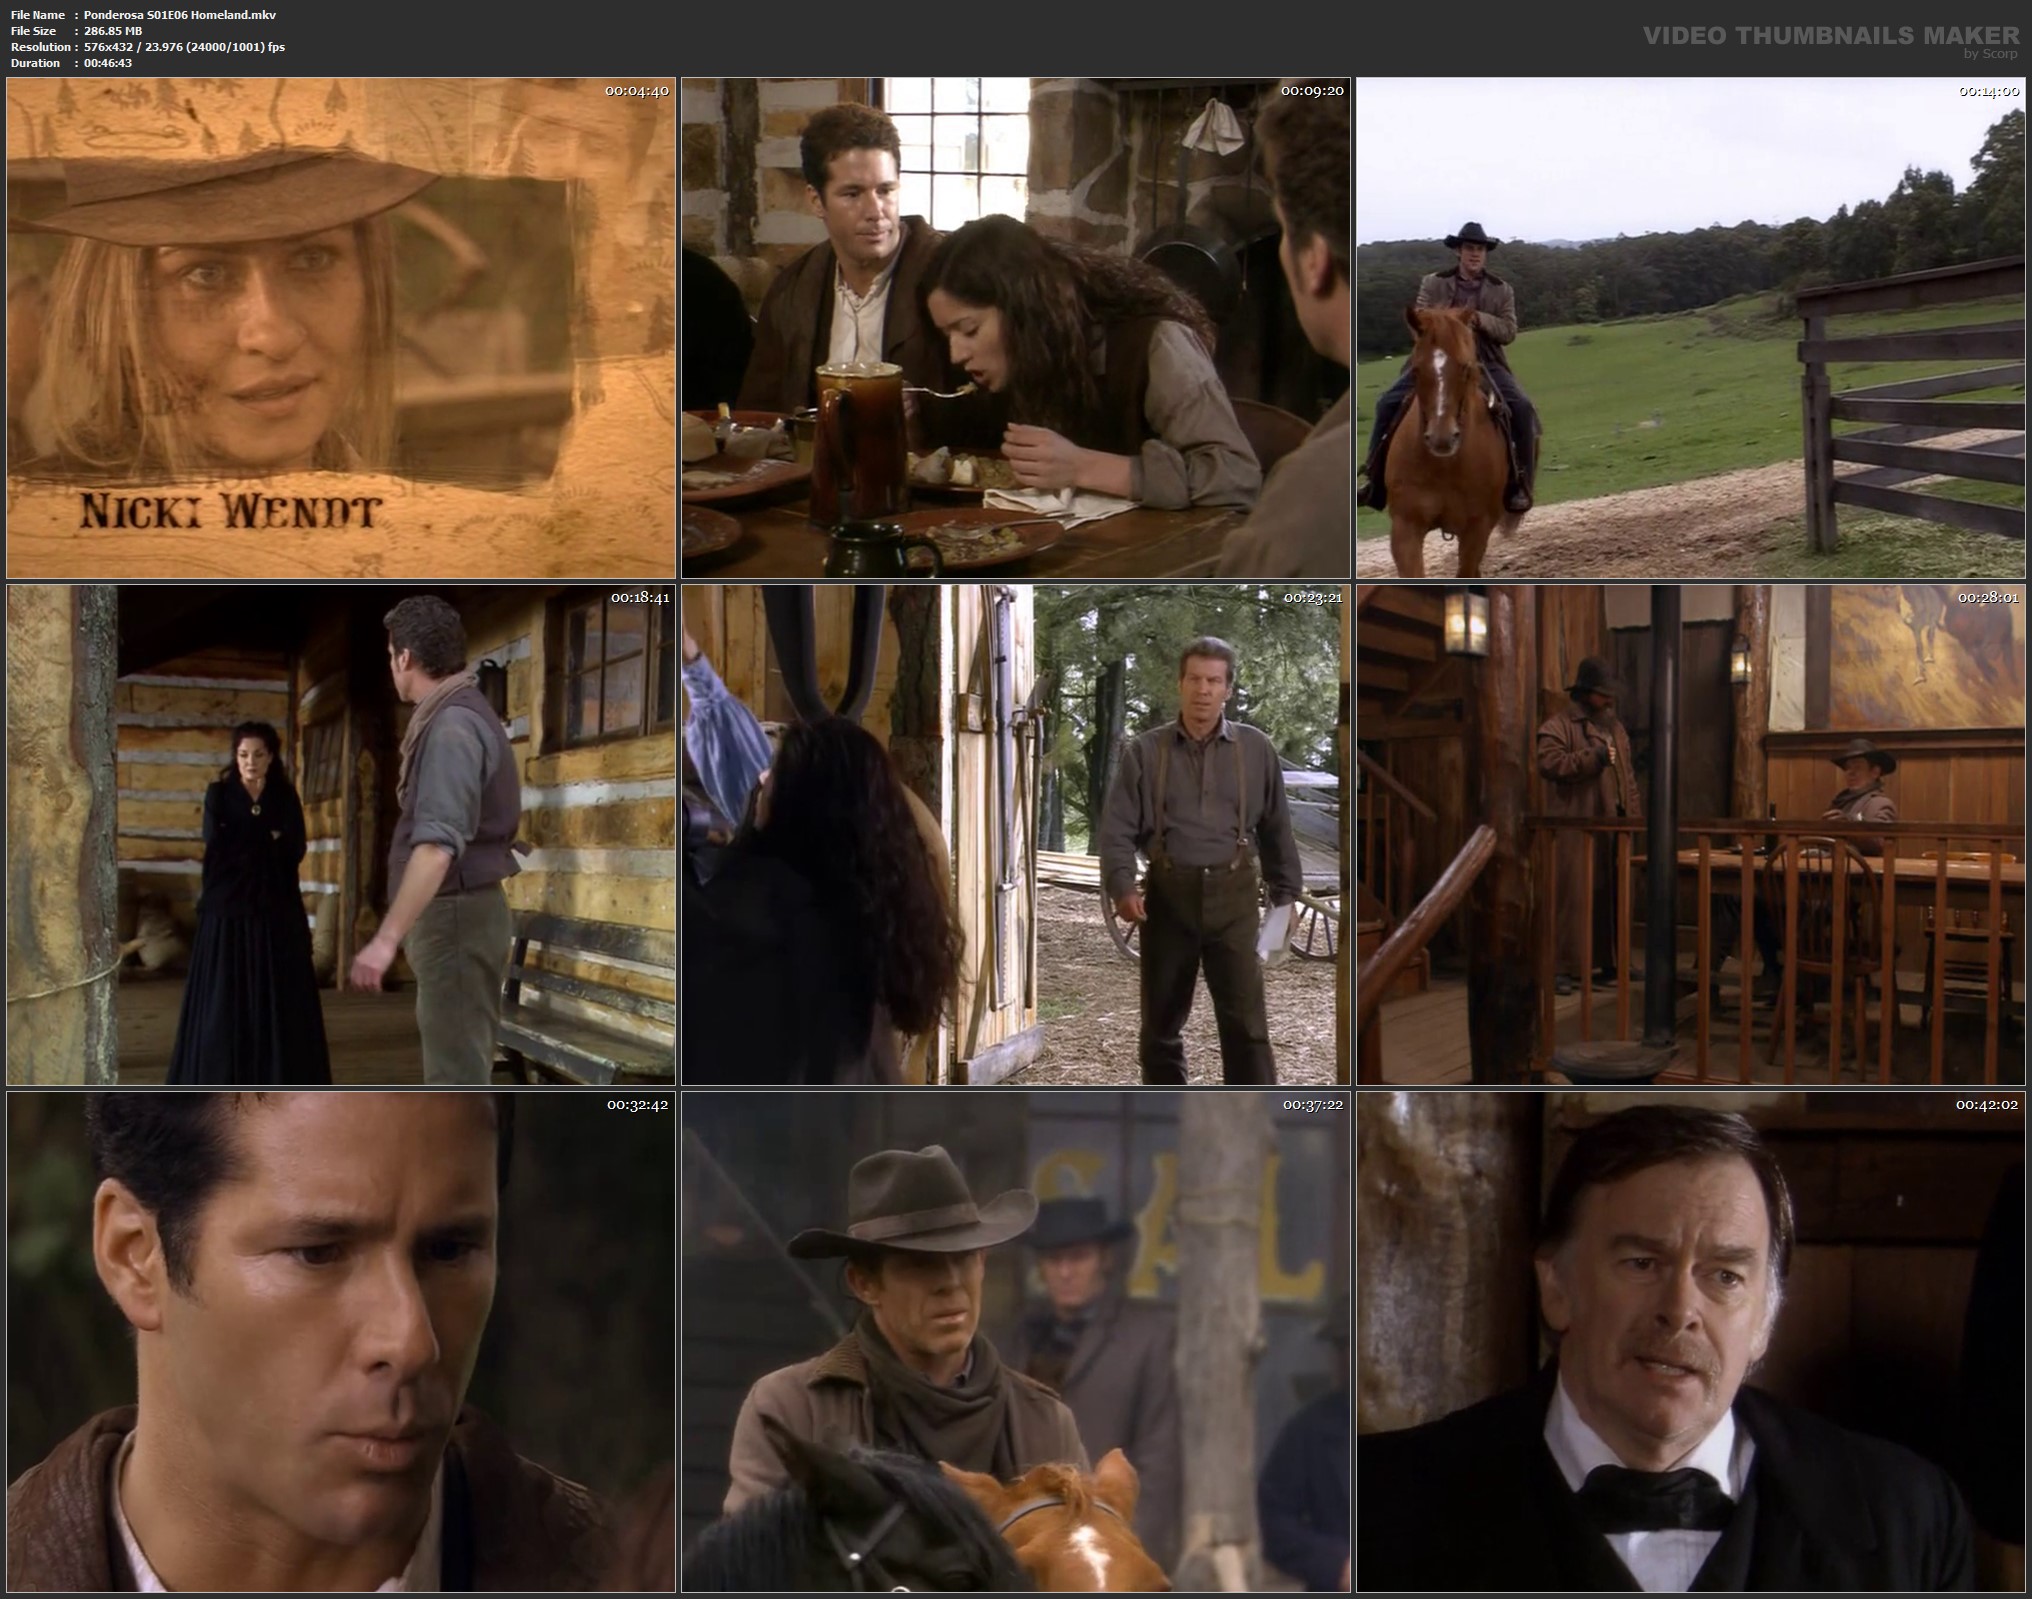
Task: Click the 00:04:40 timestamp label
Action: 636,91
